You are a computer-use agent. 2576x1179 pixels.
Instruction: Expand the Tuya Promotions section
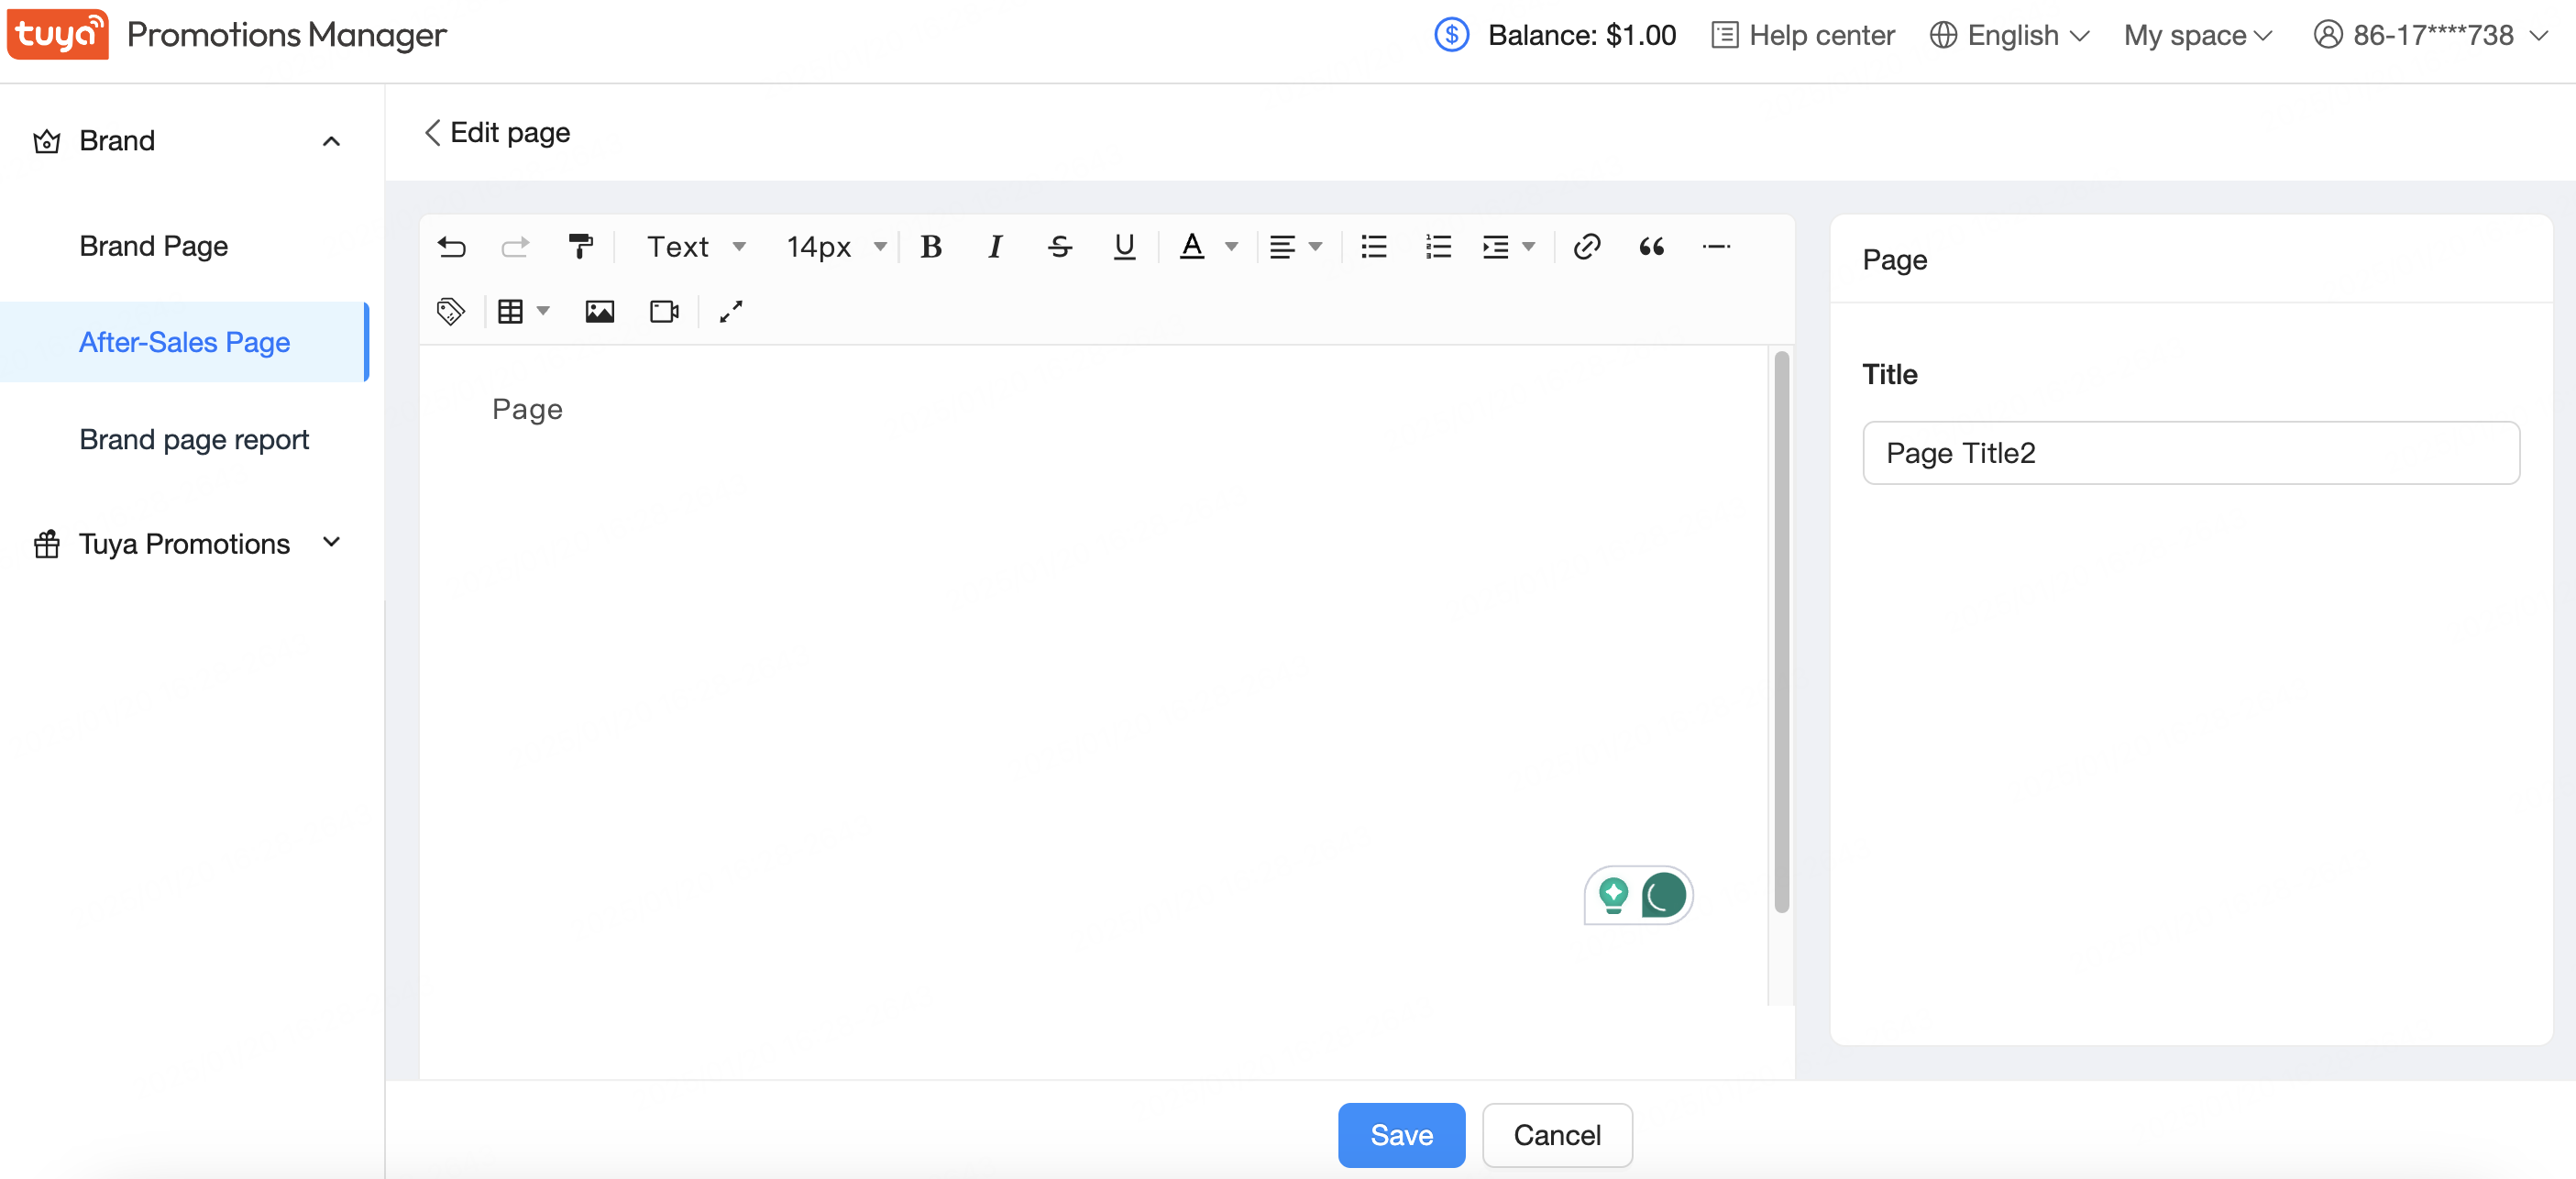tap(331, 543)
